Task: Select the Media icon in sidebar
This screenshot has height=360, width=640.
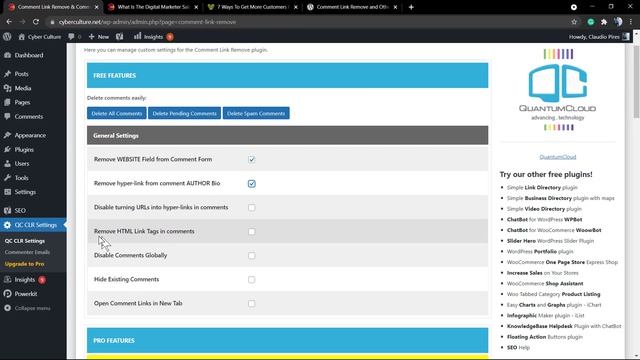Action: pyautogui.click(x=7, y=88)
